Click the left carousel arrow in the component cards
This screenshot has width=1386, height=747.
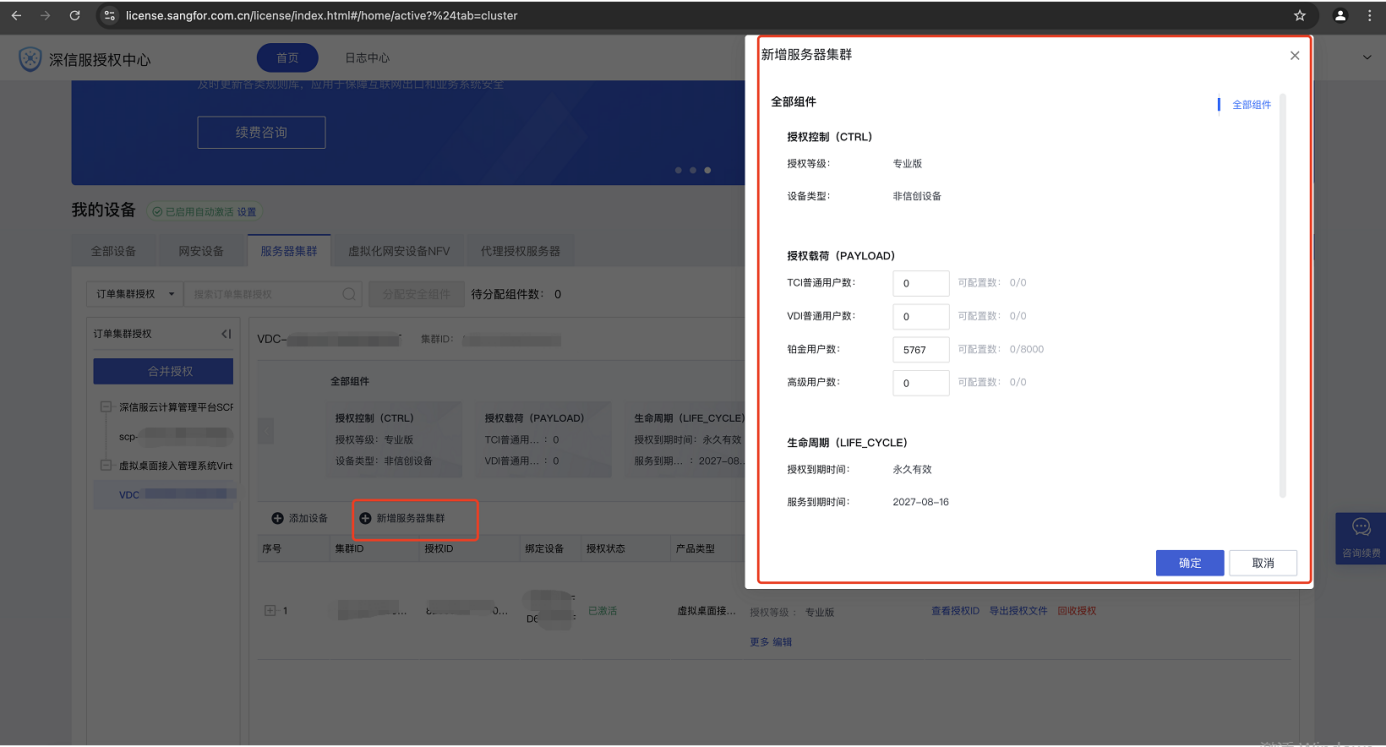click(x=265, y=431)
